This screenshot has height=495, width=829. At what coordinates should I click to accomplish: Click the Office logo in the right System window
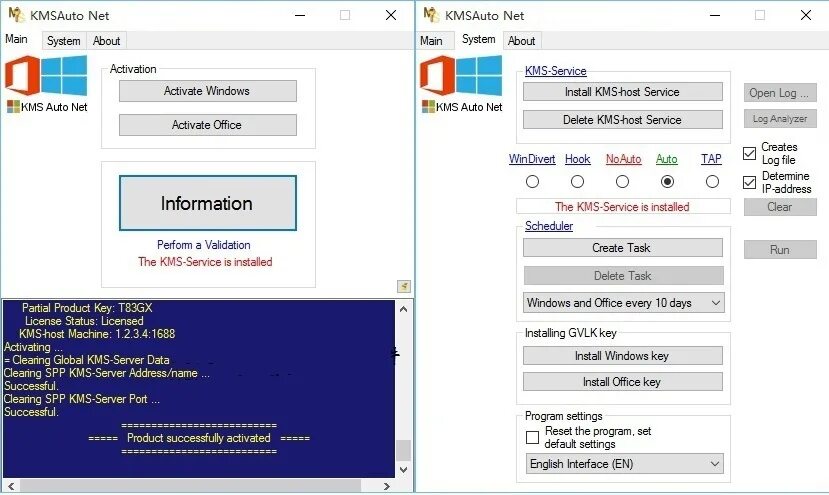click(x=437, y=76)
